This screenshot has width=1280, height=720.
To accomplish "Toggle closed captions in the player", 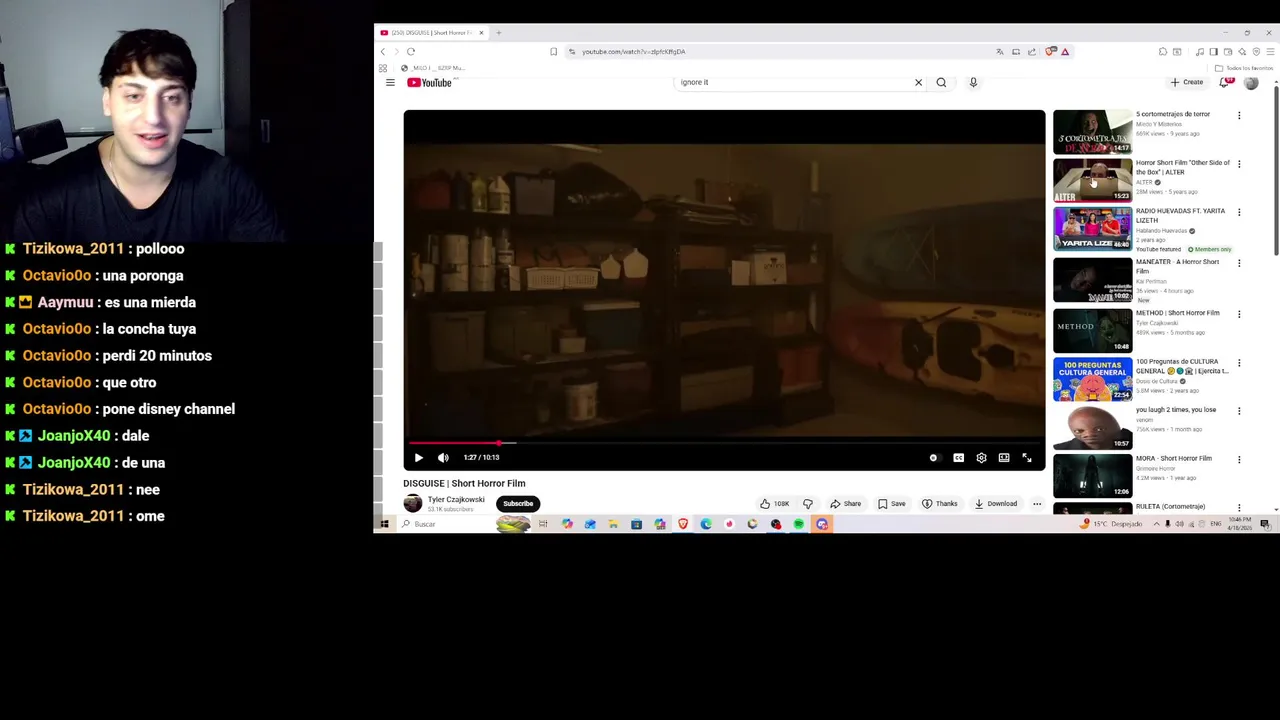I will (958, 457).
